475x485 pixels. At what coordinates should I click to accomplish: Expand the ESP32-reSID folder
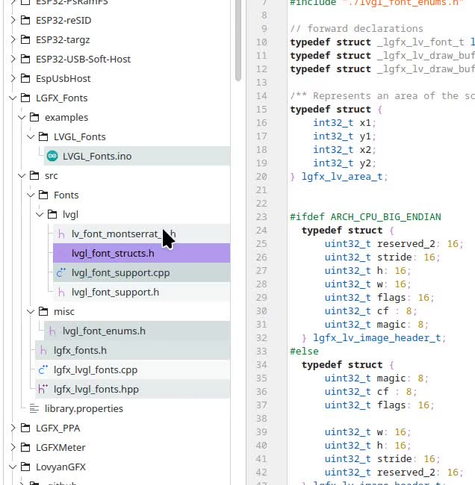coord(13,20)
